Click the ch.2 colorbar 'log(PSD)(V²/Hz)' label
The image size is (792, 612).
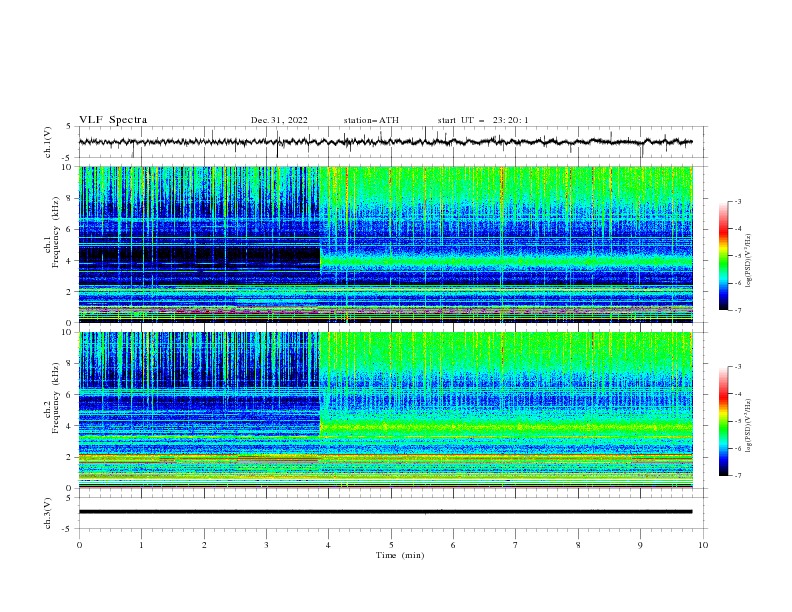pyautogui.click(x=749, y=425)
